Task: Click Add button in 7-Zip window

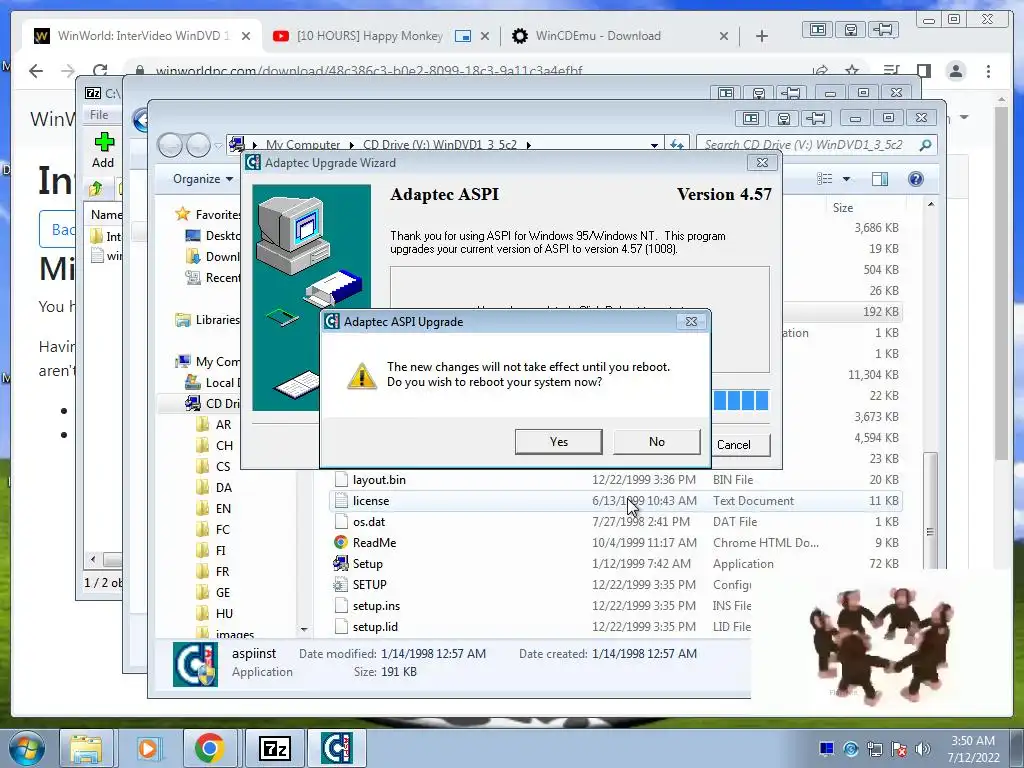Action: coord(103,150)
